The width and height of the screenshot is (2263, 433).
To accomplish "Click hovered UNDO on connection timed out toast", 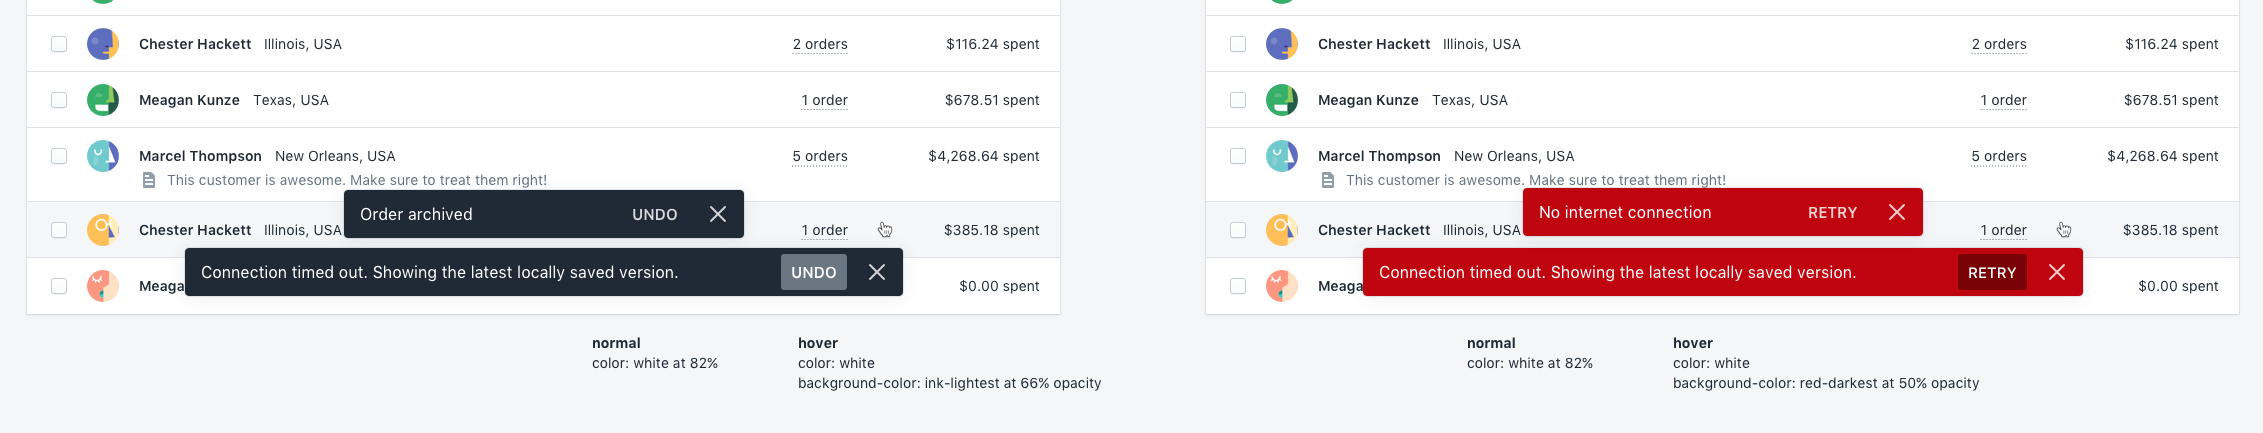I will (814, 272).
